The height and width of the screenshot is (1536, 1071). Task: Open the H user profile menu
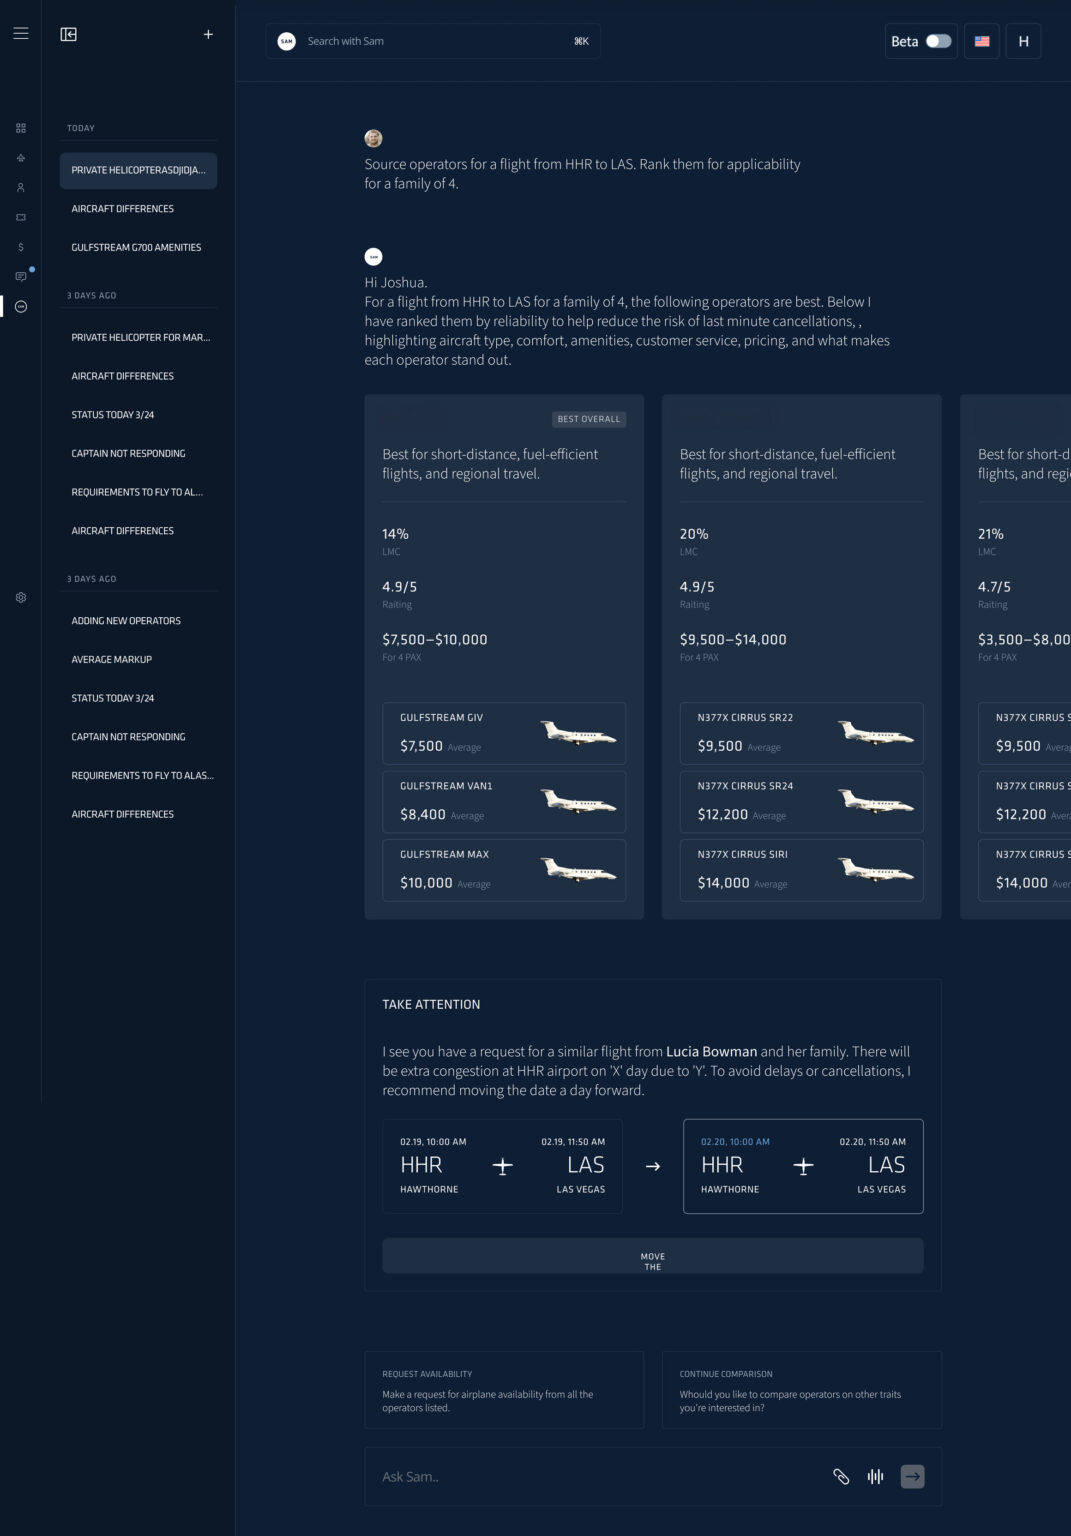[x=1023, y=41]
